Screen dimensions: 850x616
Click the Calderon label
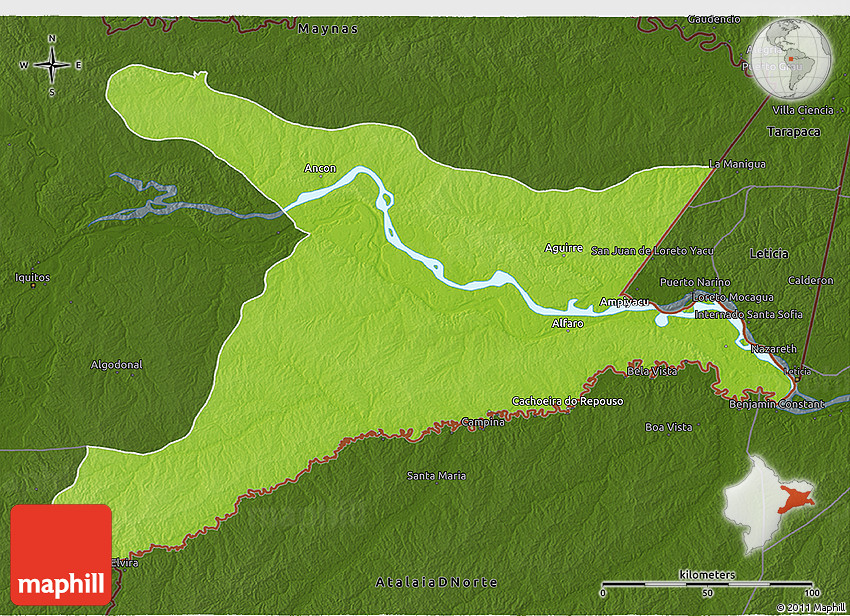(x=811, y=280)
